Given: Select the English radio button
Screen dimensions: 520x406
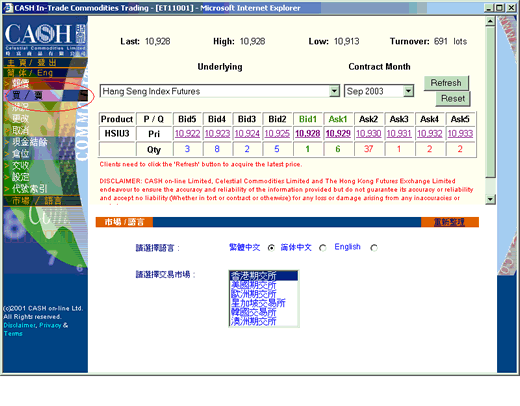Looking at the screenshot, I should [374, 248].
